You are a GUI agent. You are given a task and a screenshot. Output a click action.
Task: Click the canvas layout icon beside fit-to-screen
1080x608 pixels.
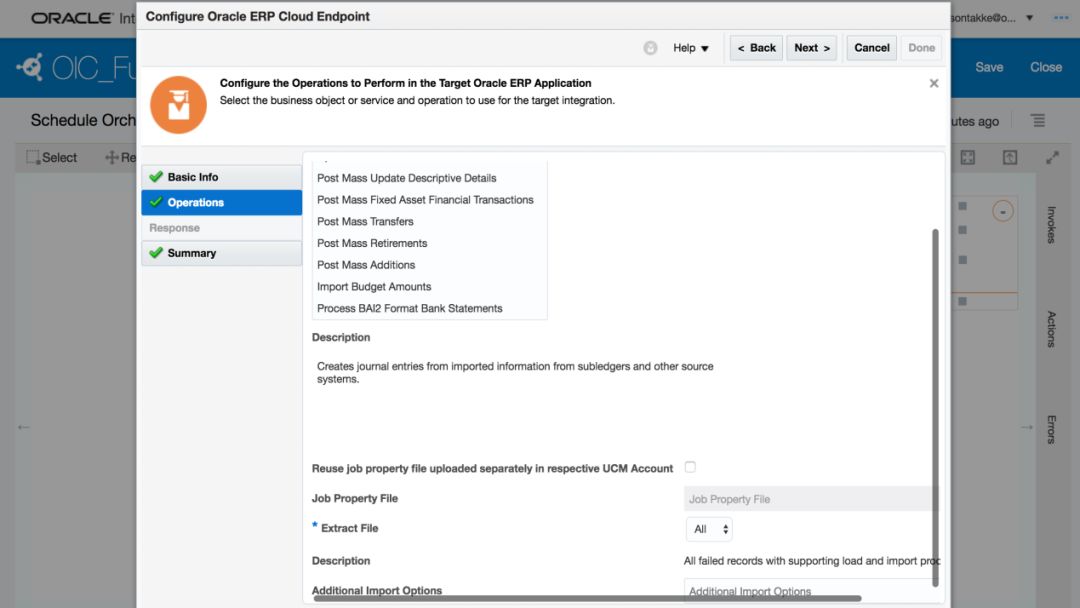[x=1010, y=158]
